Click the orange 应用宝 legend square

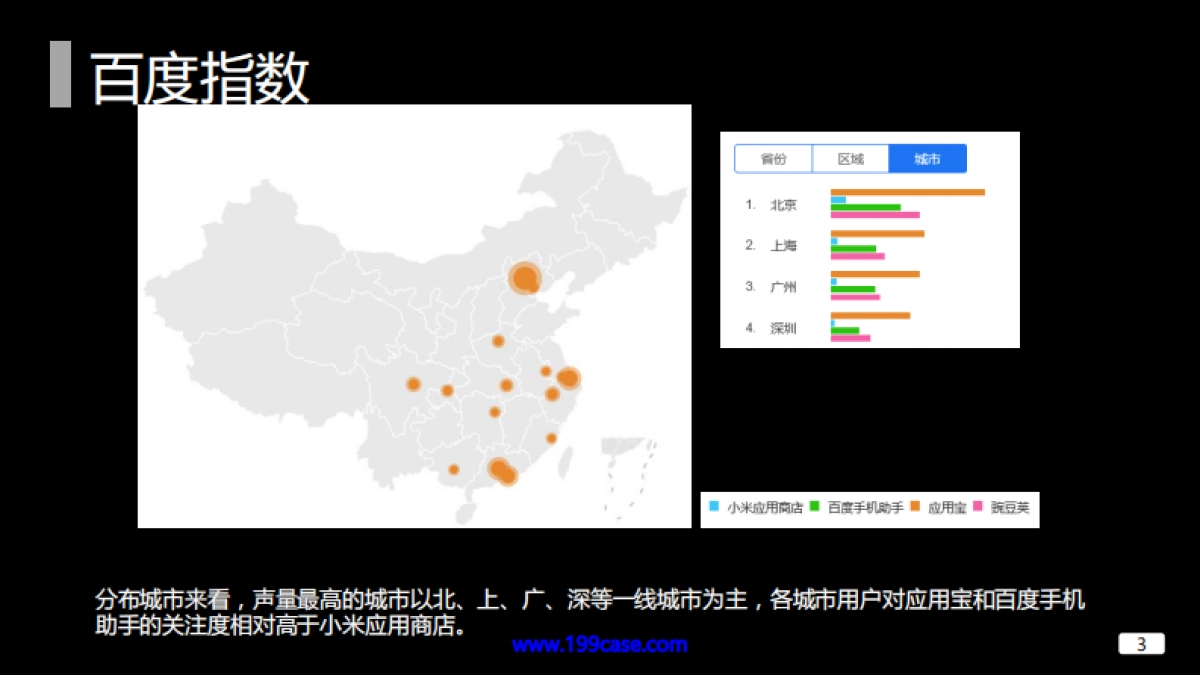(x=915, y=507)
